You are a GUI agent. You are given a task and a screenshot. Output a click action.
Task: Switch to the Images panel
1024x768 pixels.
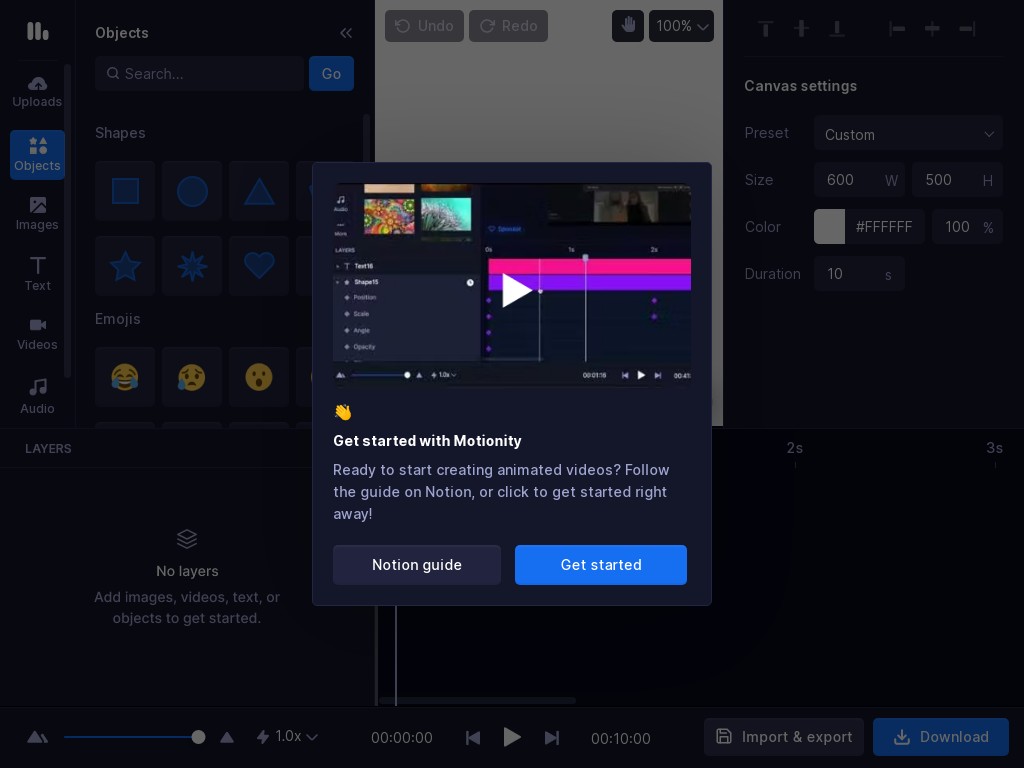pos(37,213)
